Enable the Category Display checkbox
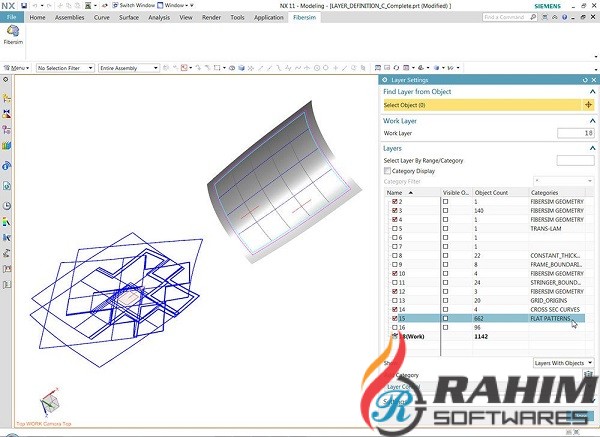600x437 pixels. click(x=388, y=171)
